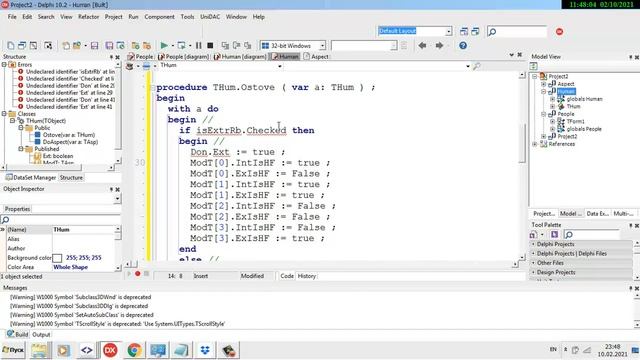This screenshot has height=360, width=640.
Task: Click the single Save disk icon
Action: pyautogui.click(x=94, y=45)
